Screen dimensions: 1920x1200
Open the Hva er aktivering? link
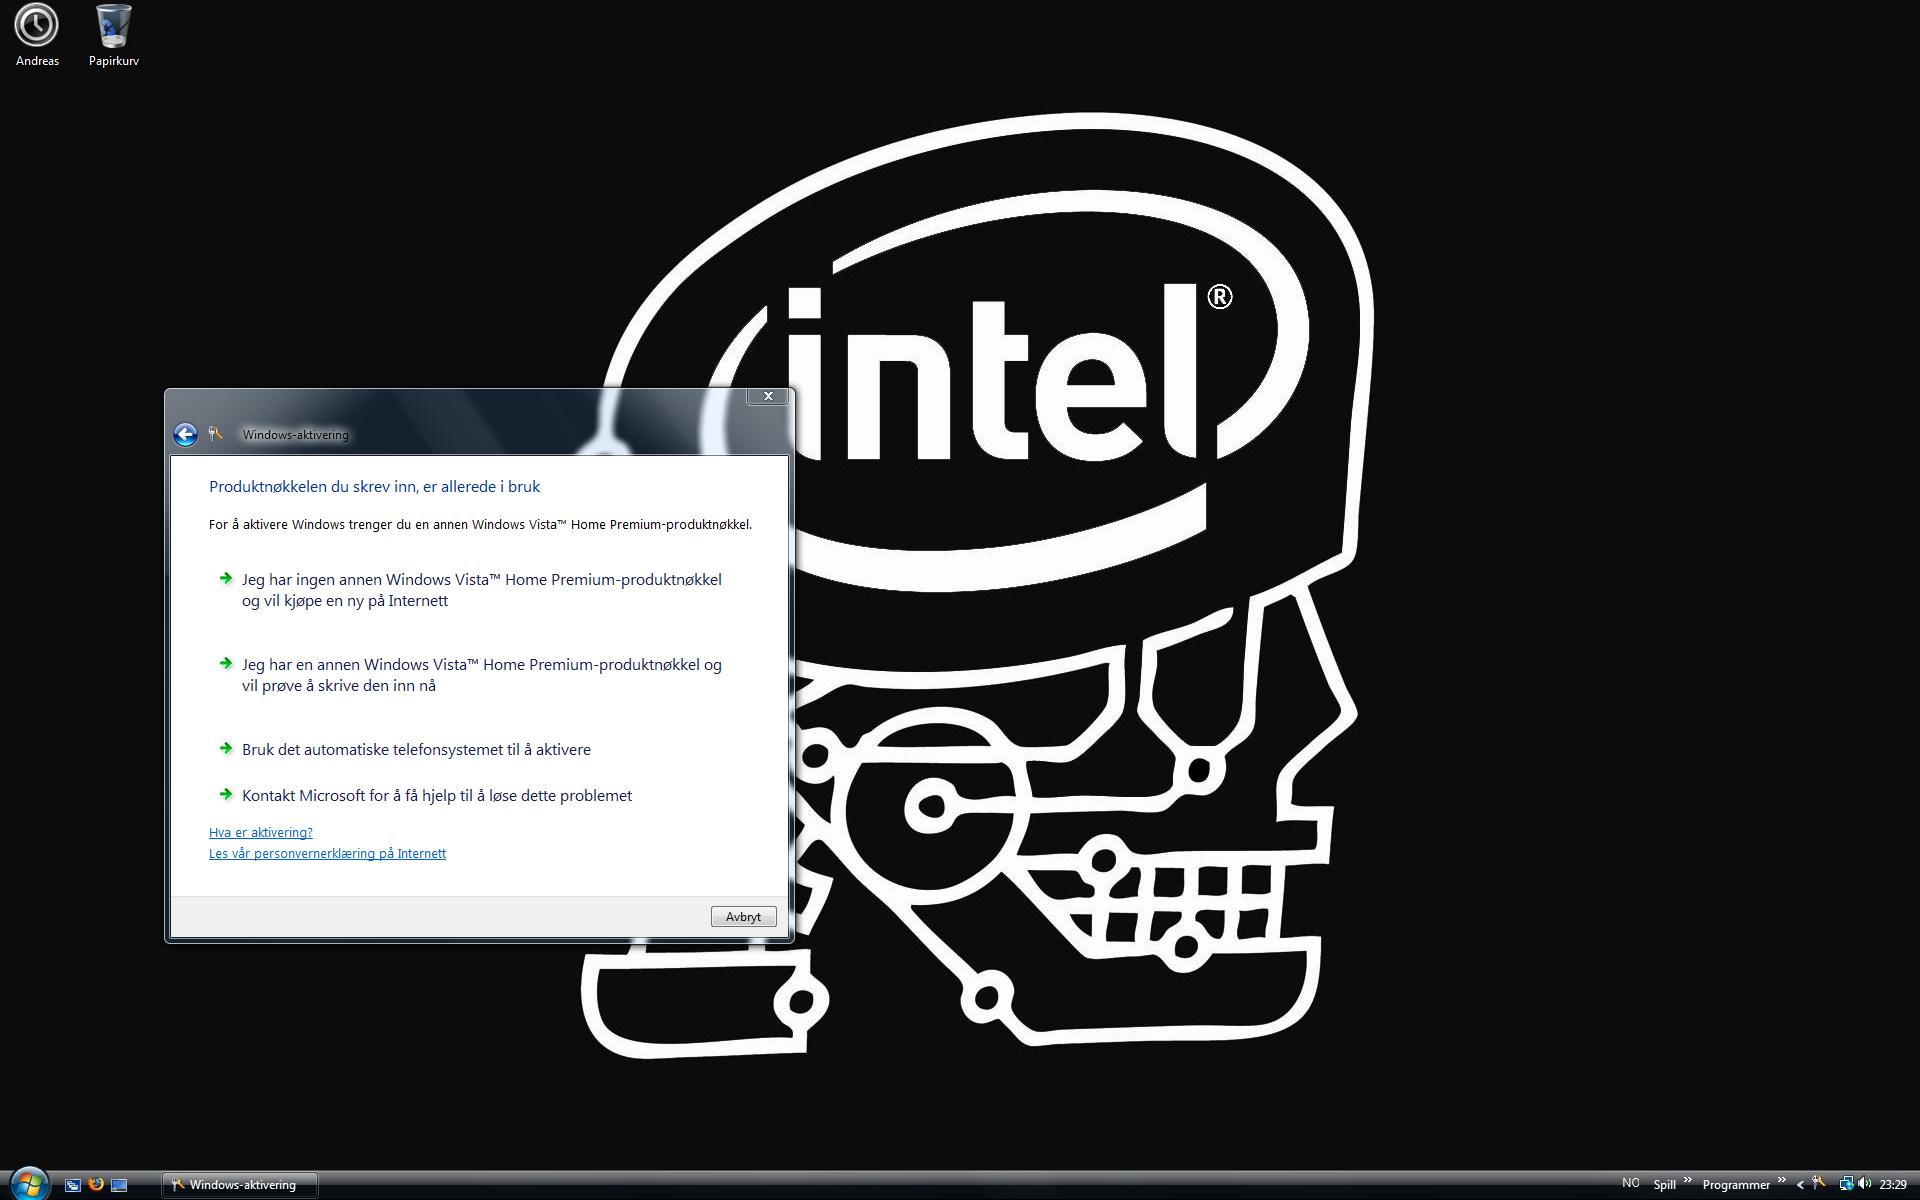tap(260, 832)
